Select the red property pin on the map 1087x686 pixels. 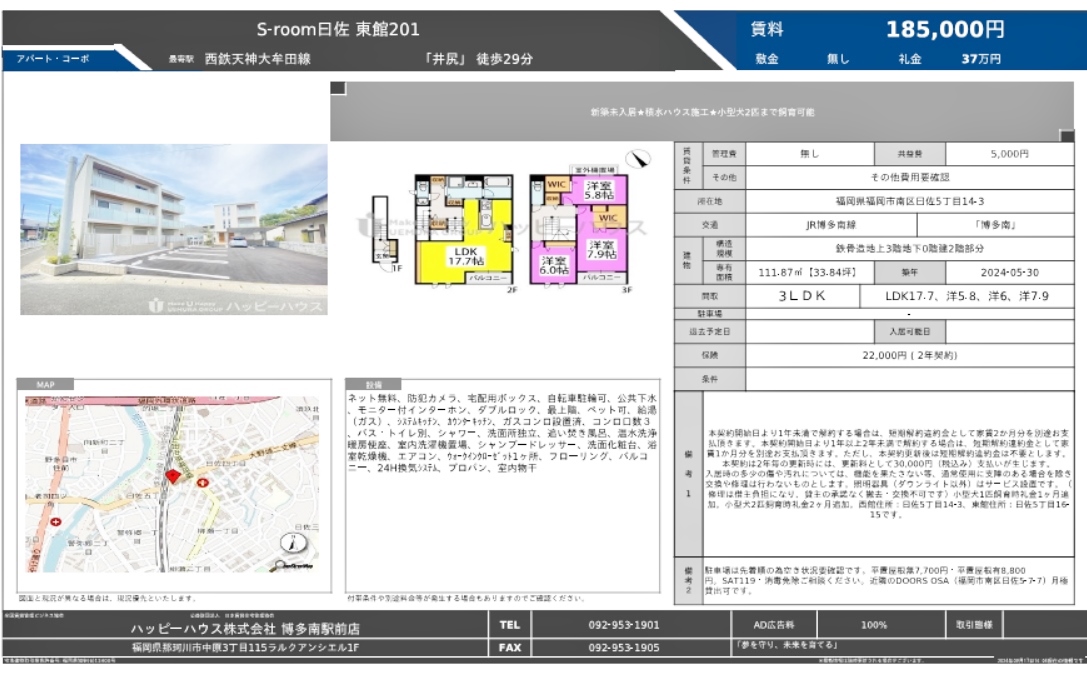(x=173, y=475)
